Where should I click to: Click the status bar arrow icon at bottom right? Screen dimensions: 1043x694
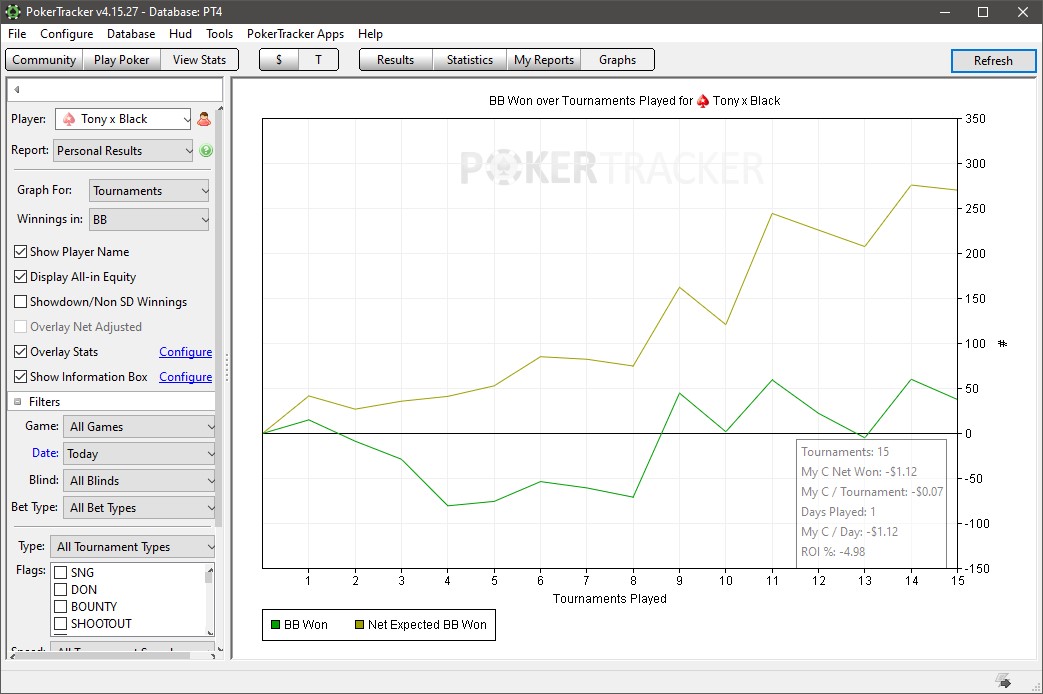click(x=1003, y=681)
